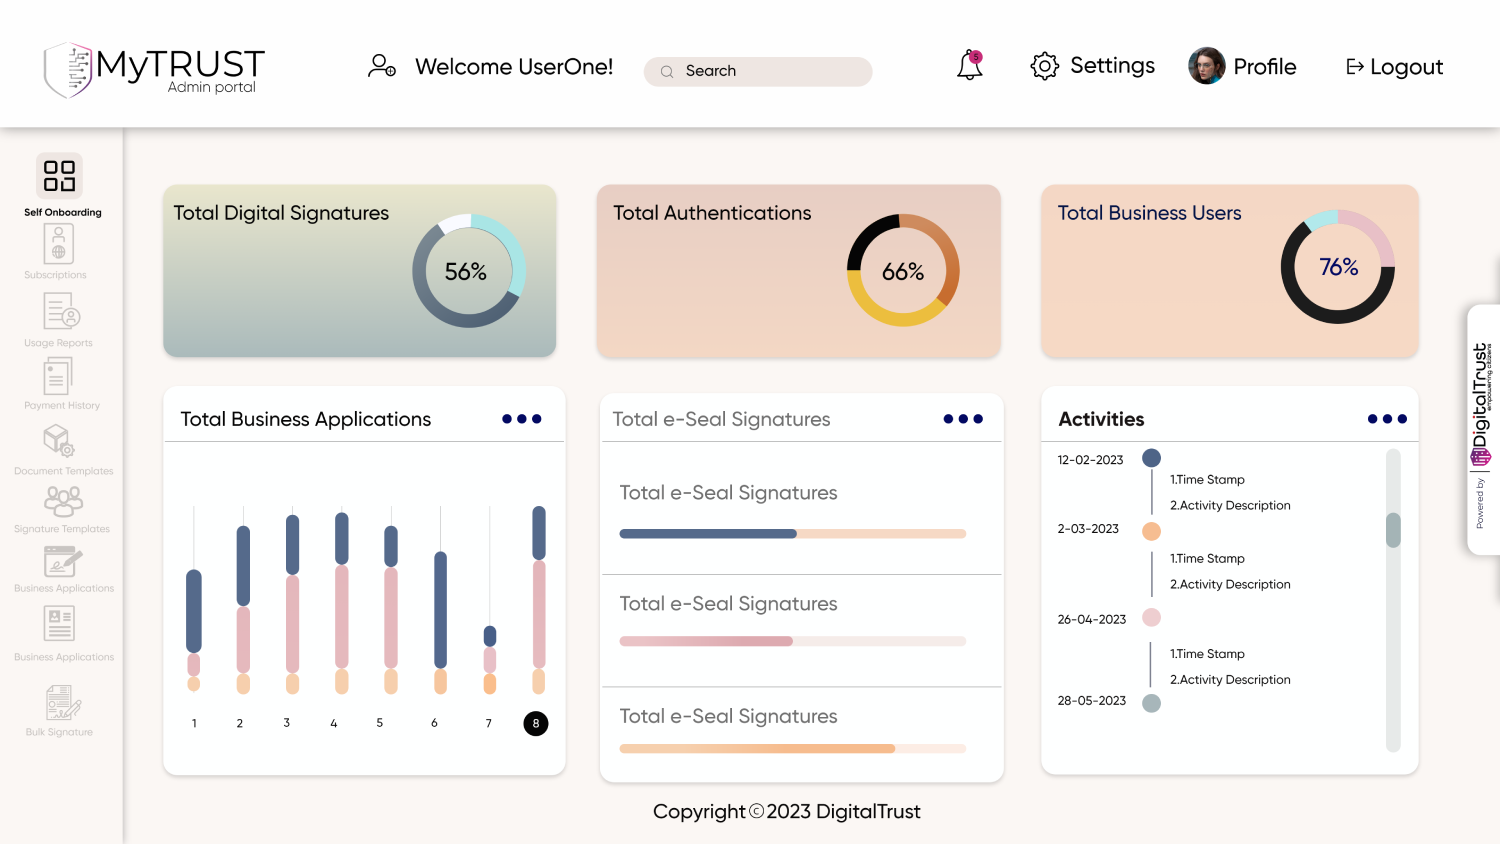
Task: Go to Payment History in sidebar
Action: point(58,377)
